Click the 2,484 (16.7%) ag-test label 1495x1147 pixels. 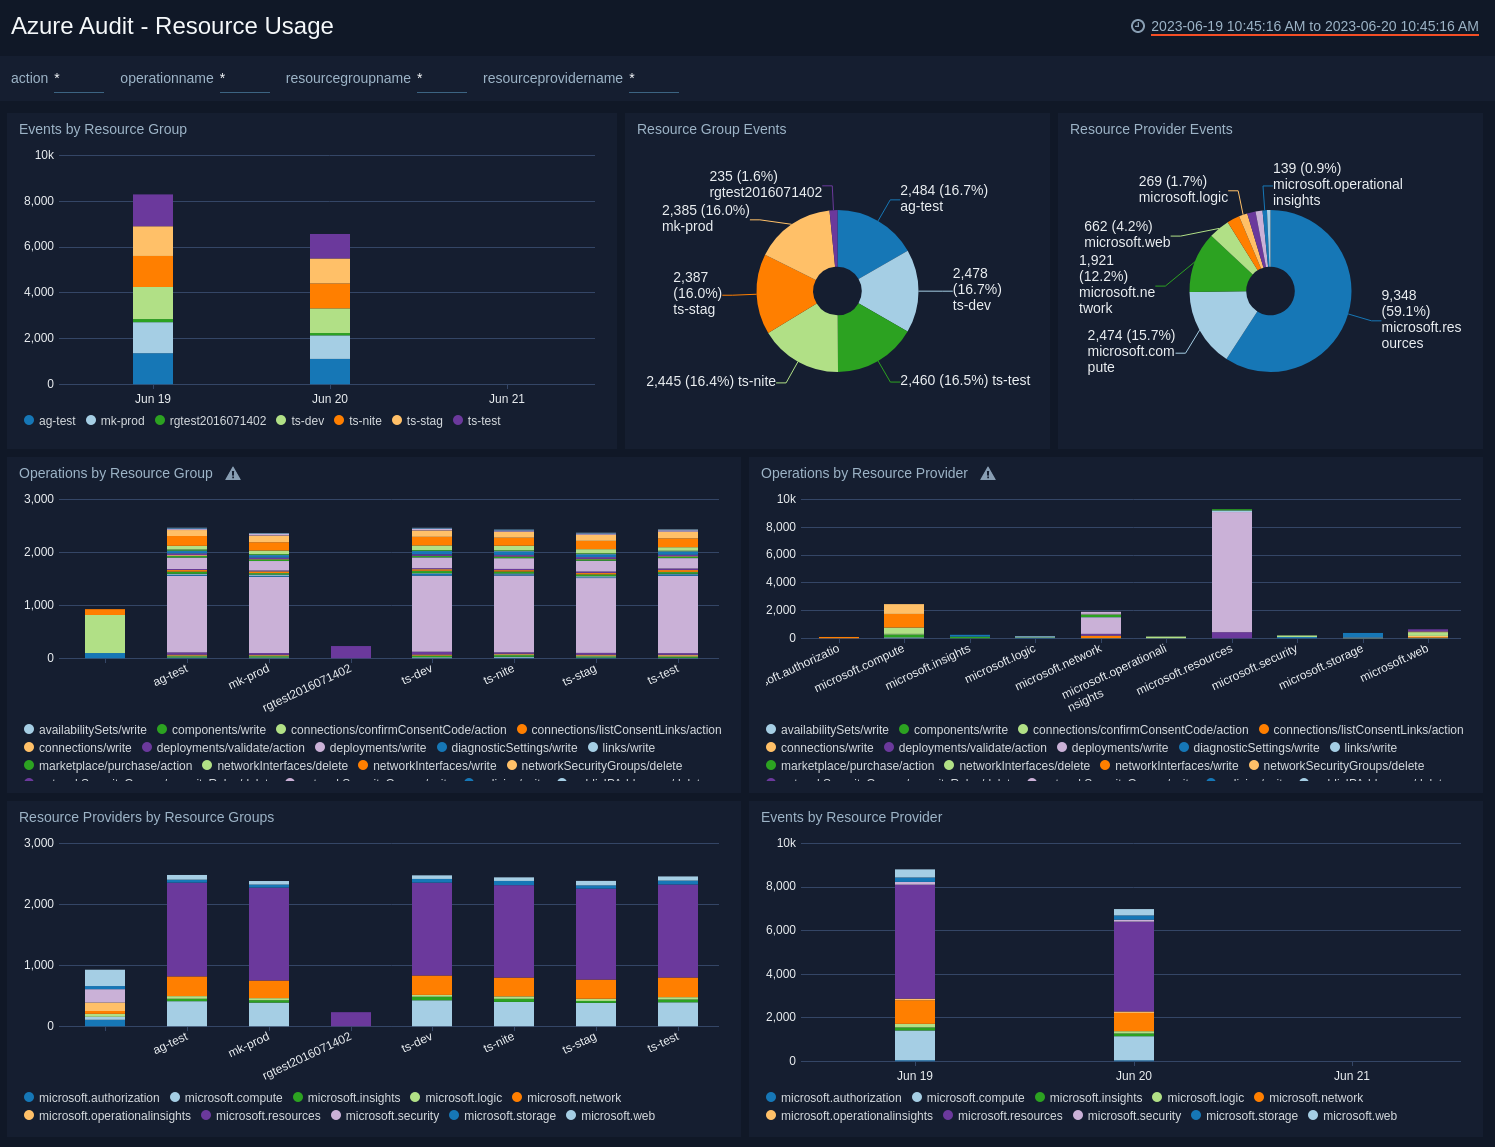944,198
